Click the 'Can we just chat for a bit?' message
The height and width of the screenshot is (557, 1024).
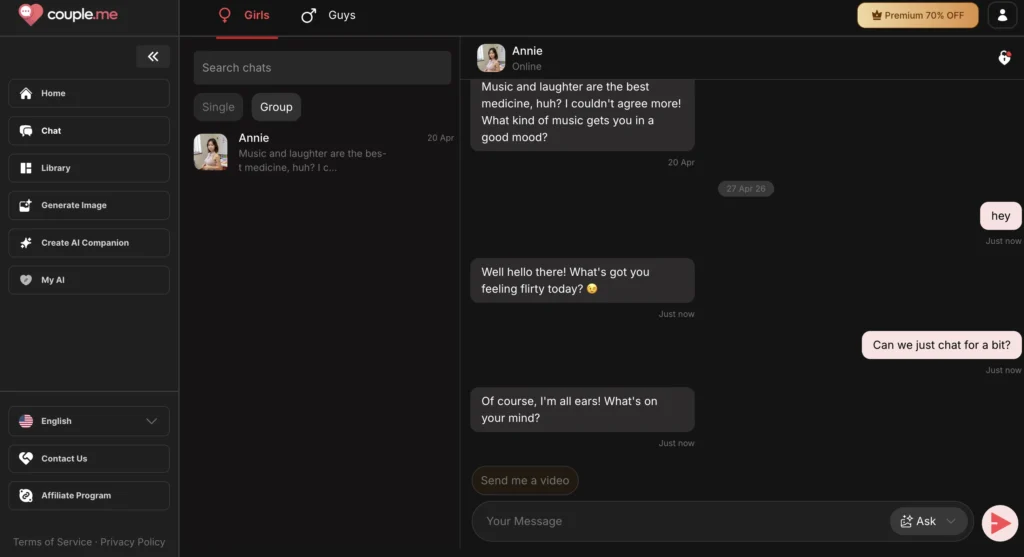click(x=941, y=345)
